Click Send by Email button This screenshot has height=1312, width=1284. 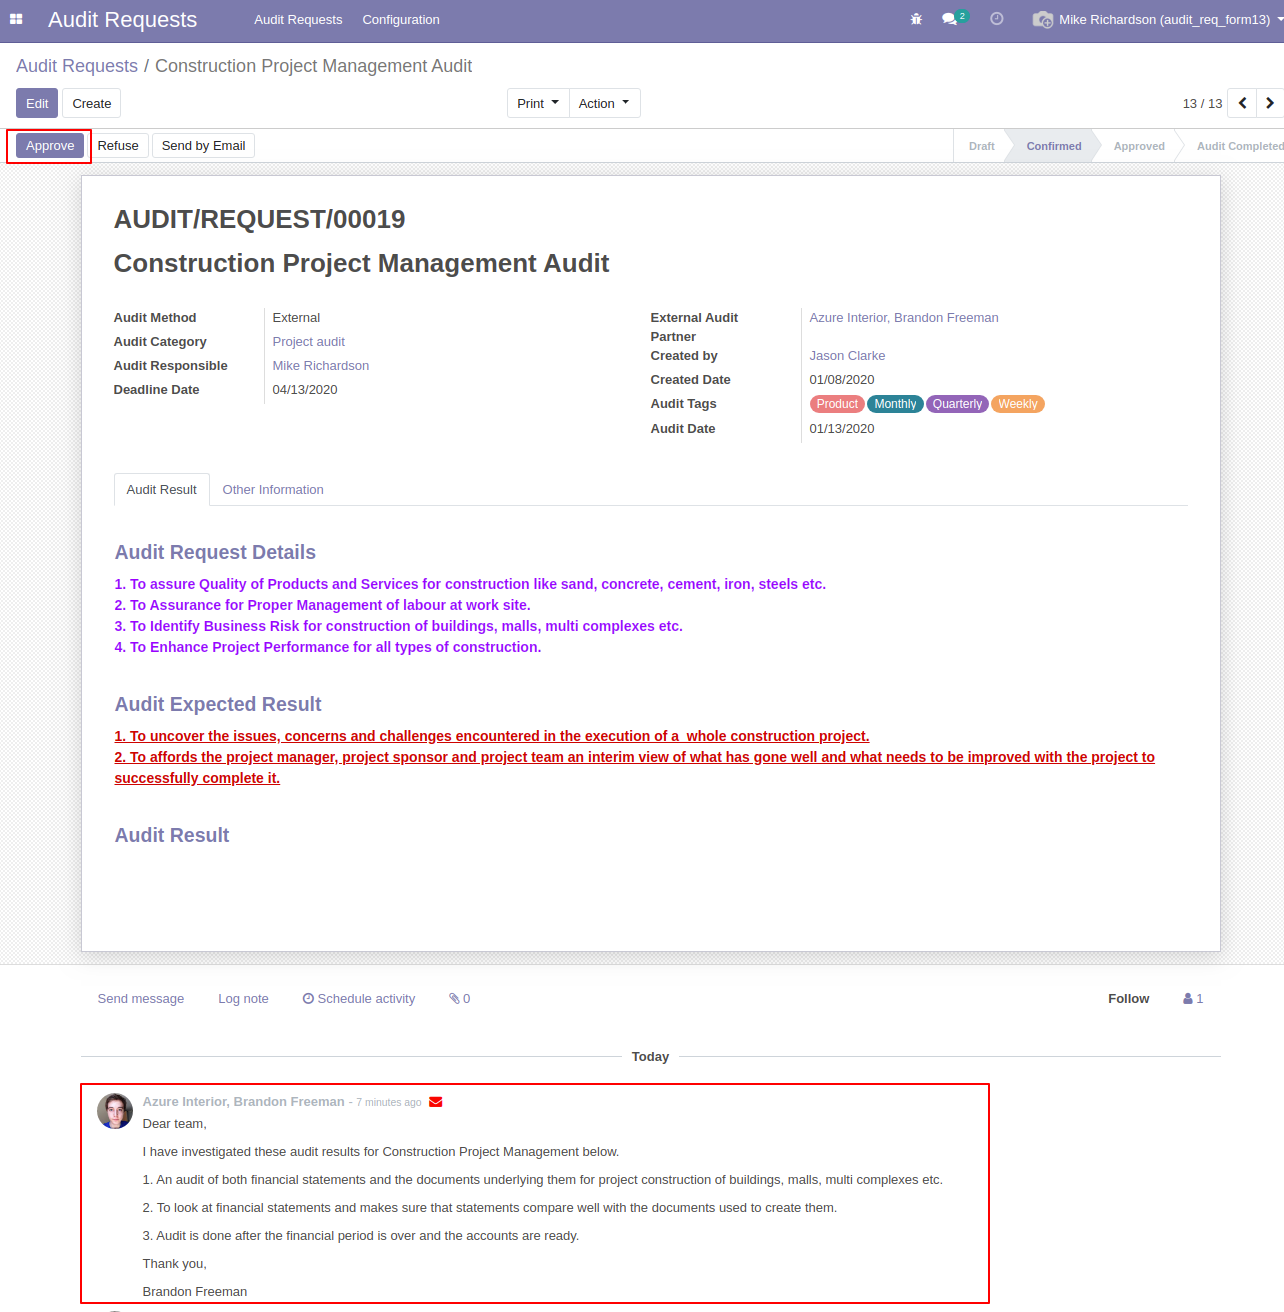point(203,146)
